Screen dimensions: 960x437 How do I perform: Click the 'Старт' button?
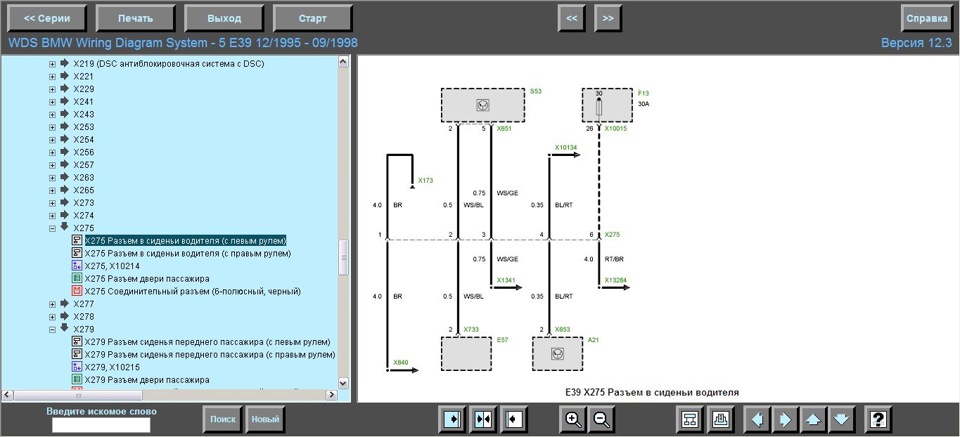[312, 18]
